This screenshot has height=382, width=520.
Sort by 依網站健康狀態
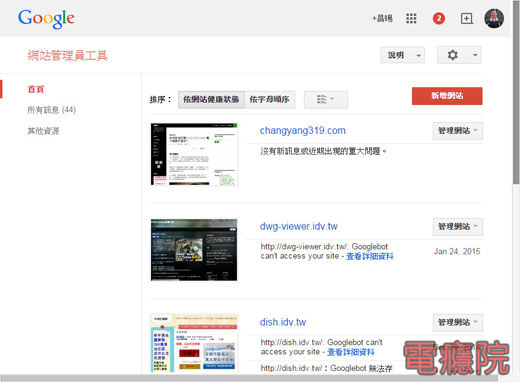pos(211,99)
